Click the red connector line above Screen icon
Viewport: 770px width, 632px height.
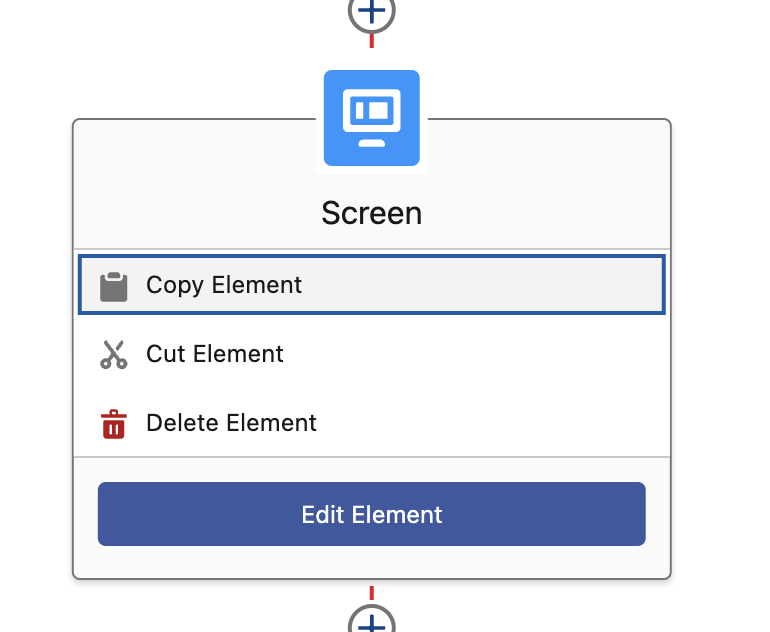[372, 41]
